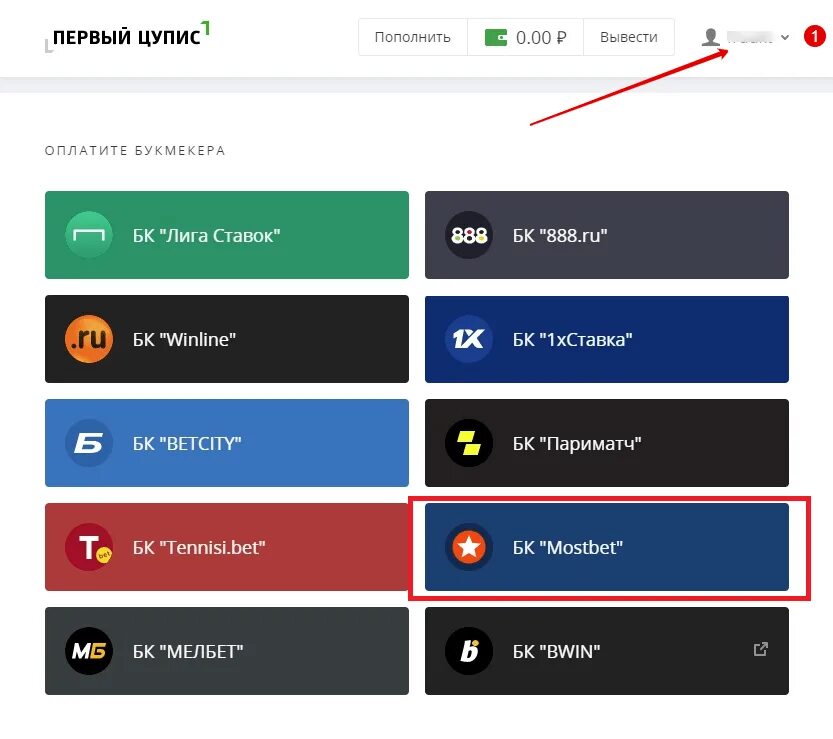Click the 888 round logo icon
The image size is (833, 739).
pos(469,235)
